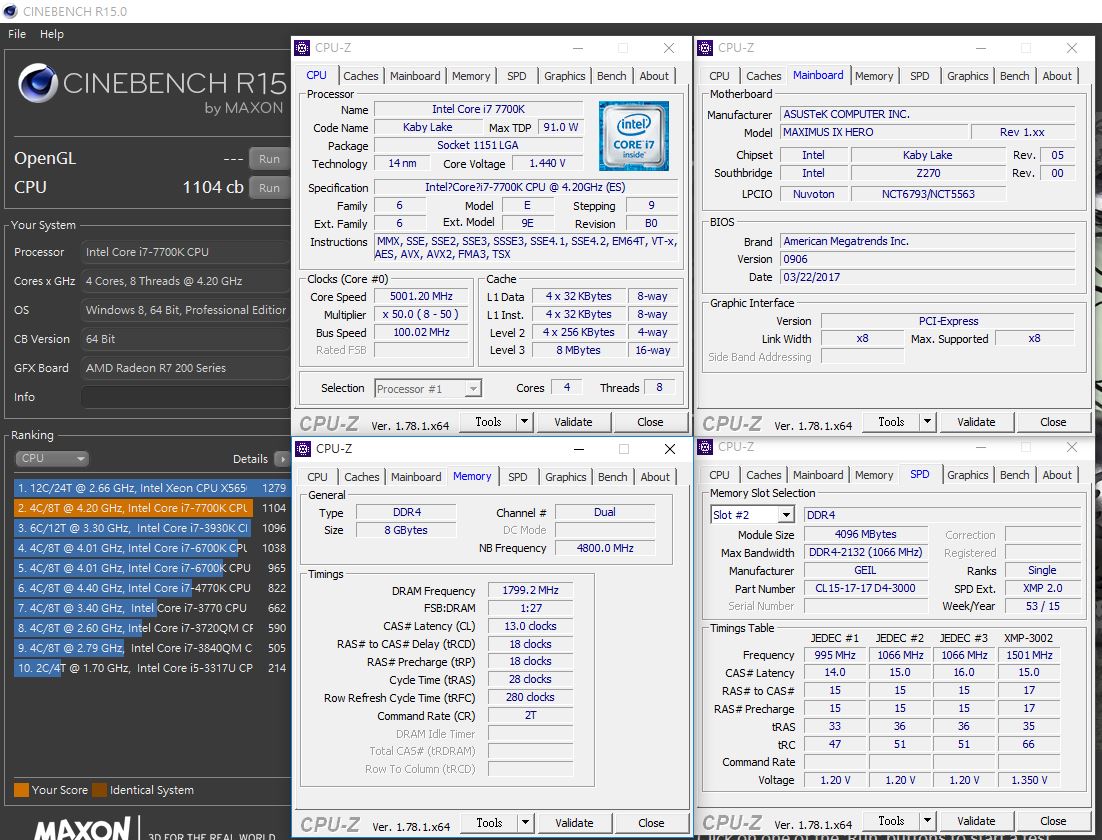Open Processor #1 selection dropdown
This screenshot has width=1102, height=840.
pyautogui.click(x=427, y=389)
